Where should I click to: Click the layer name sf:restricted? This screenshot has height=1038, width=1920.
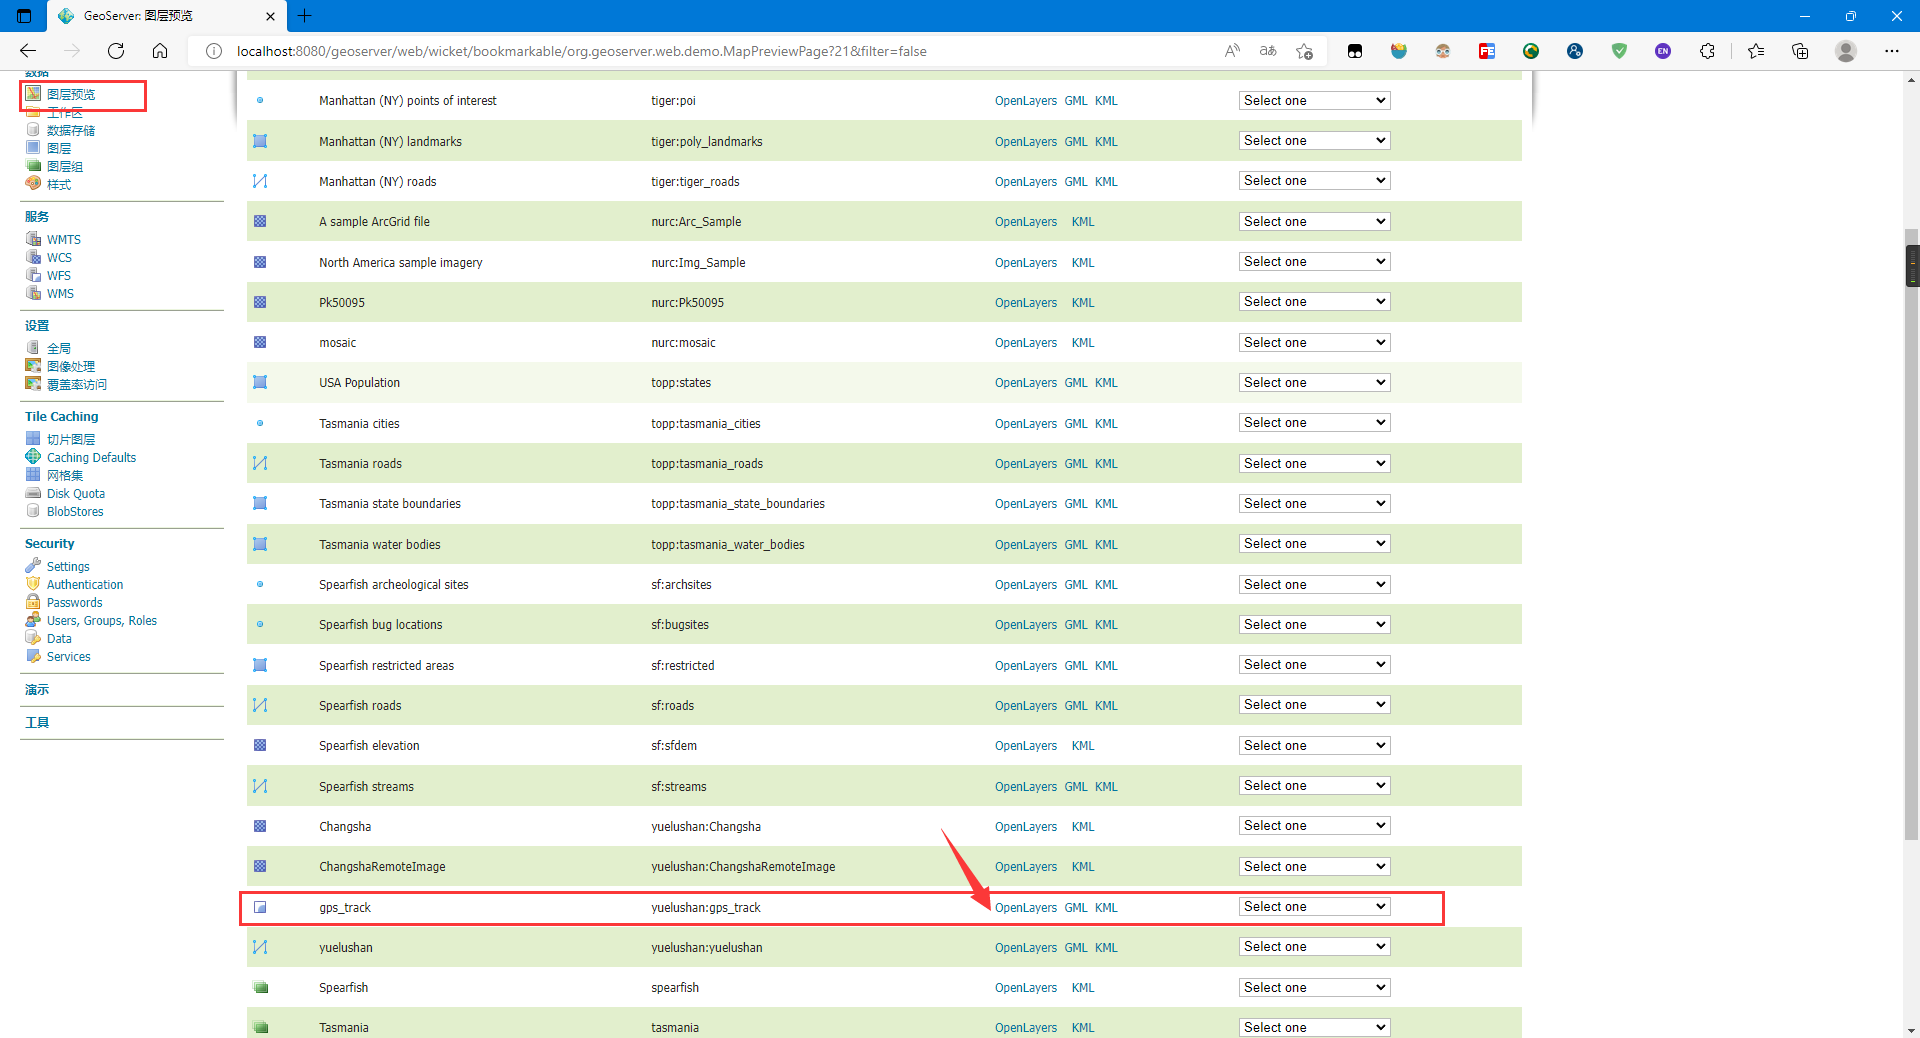(682, 665)
